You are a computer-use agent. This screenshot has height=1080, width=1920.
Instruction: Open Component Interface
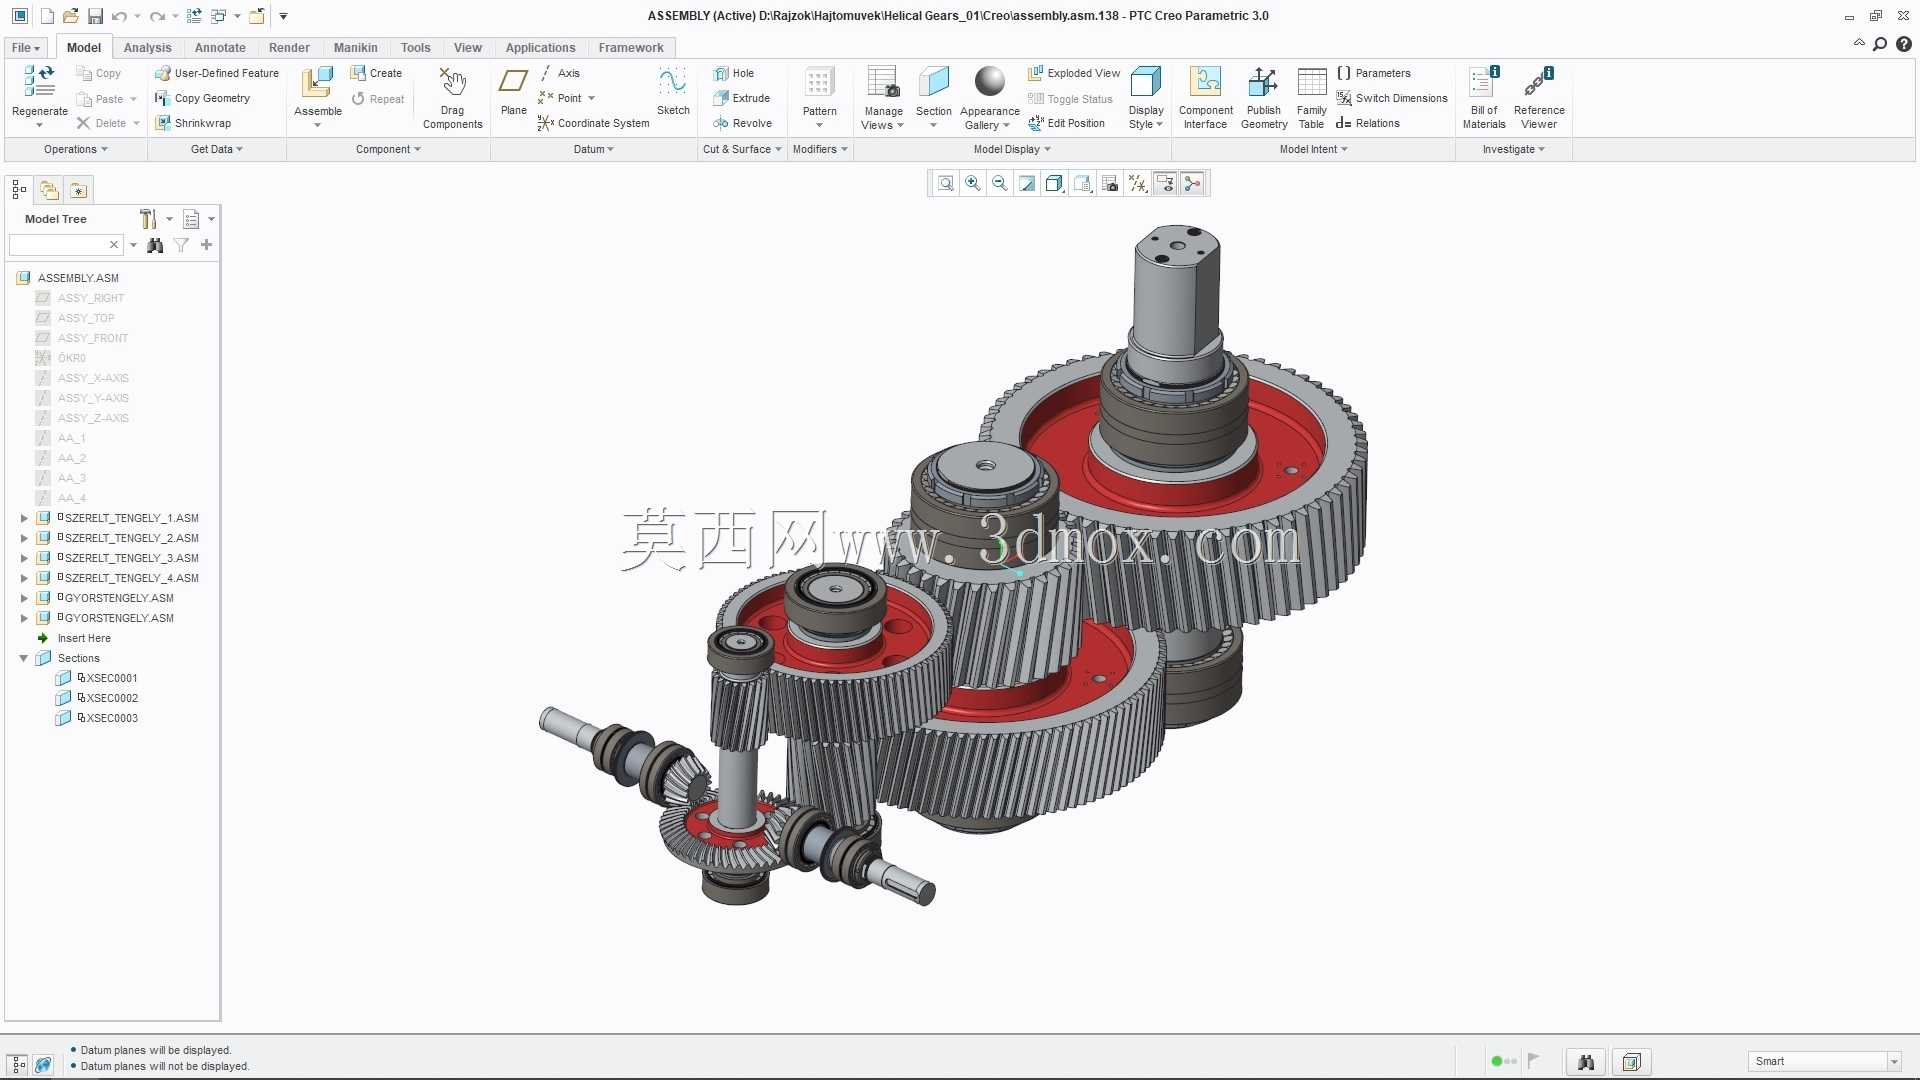(x=1205, y=98)
